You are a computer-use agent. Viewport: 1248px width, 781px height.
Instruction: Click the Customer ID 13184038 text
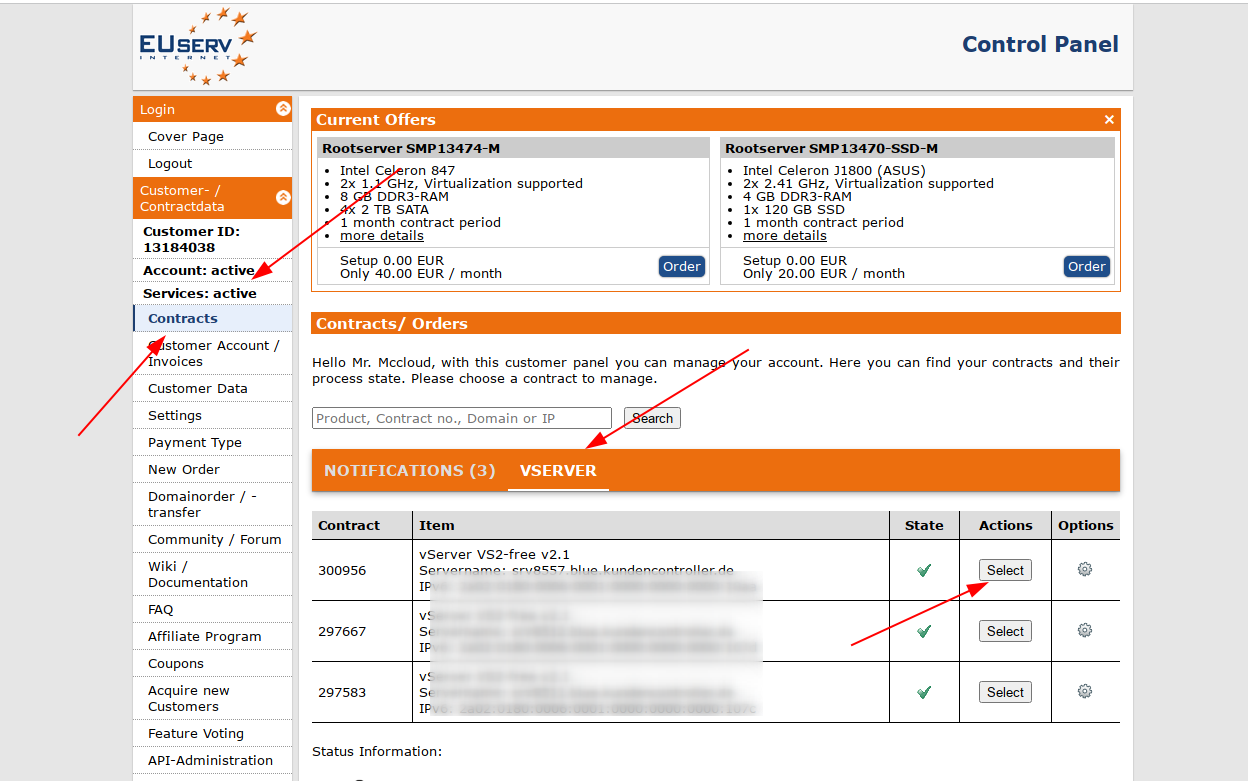(191, 239)
